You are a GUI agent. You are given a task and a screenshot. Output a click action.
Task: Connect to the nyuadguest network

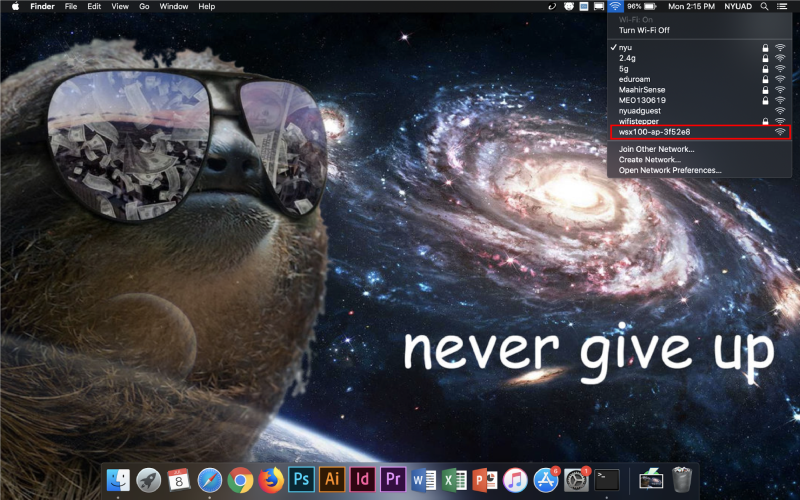699,111
